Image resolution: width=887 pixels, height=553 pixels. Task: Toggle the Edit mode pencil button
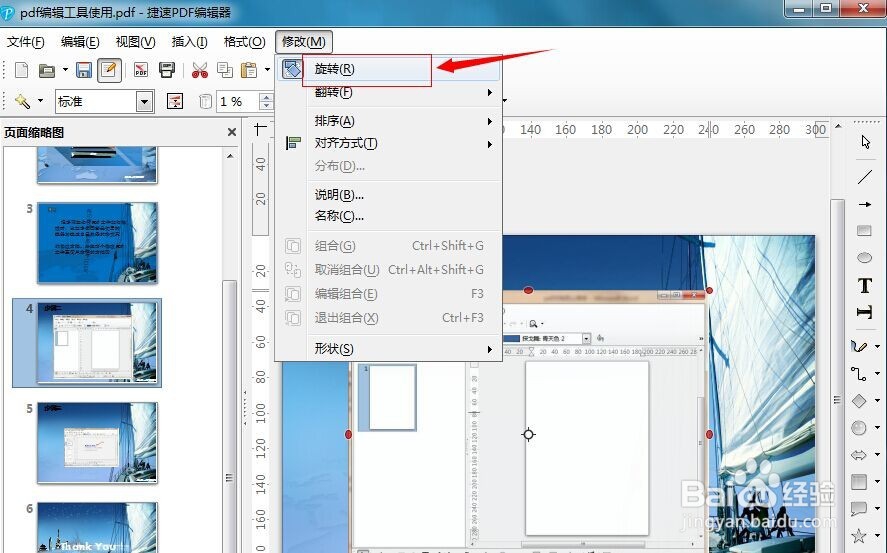109,70
